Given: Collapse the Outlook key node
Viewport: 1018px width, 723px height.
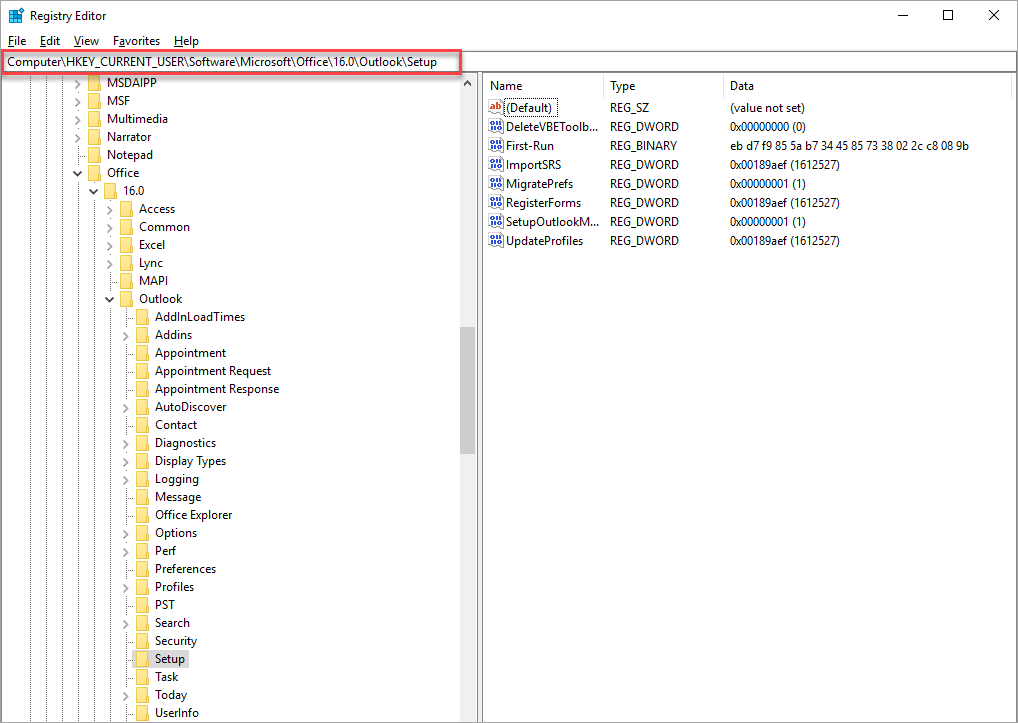Looking at the screenshot, I should click(x=110, y=299).
